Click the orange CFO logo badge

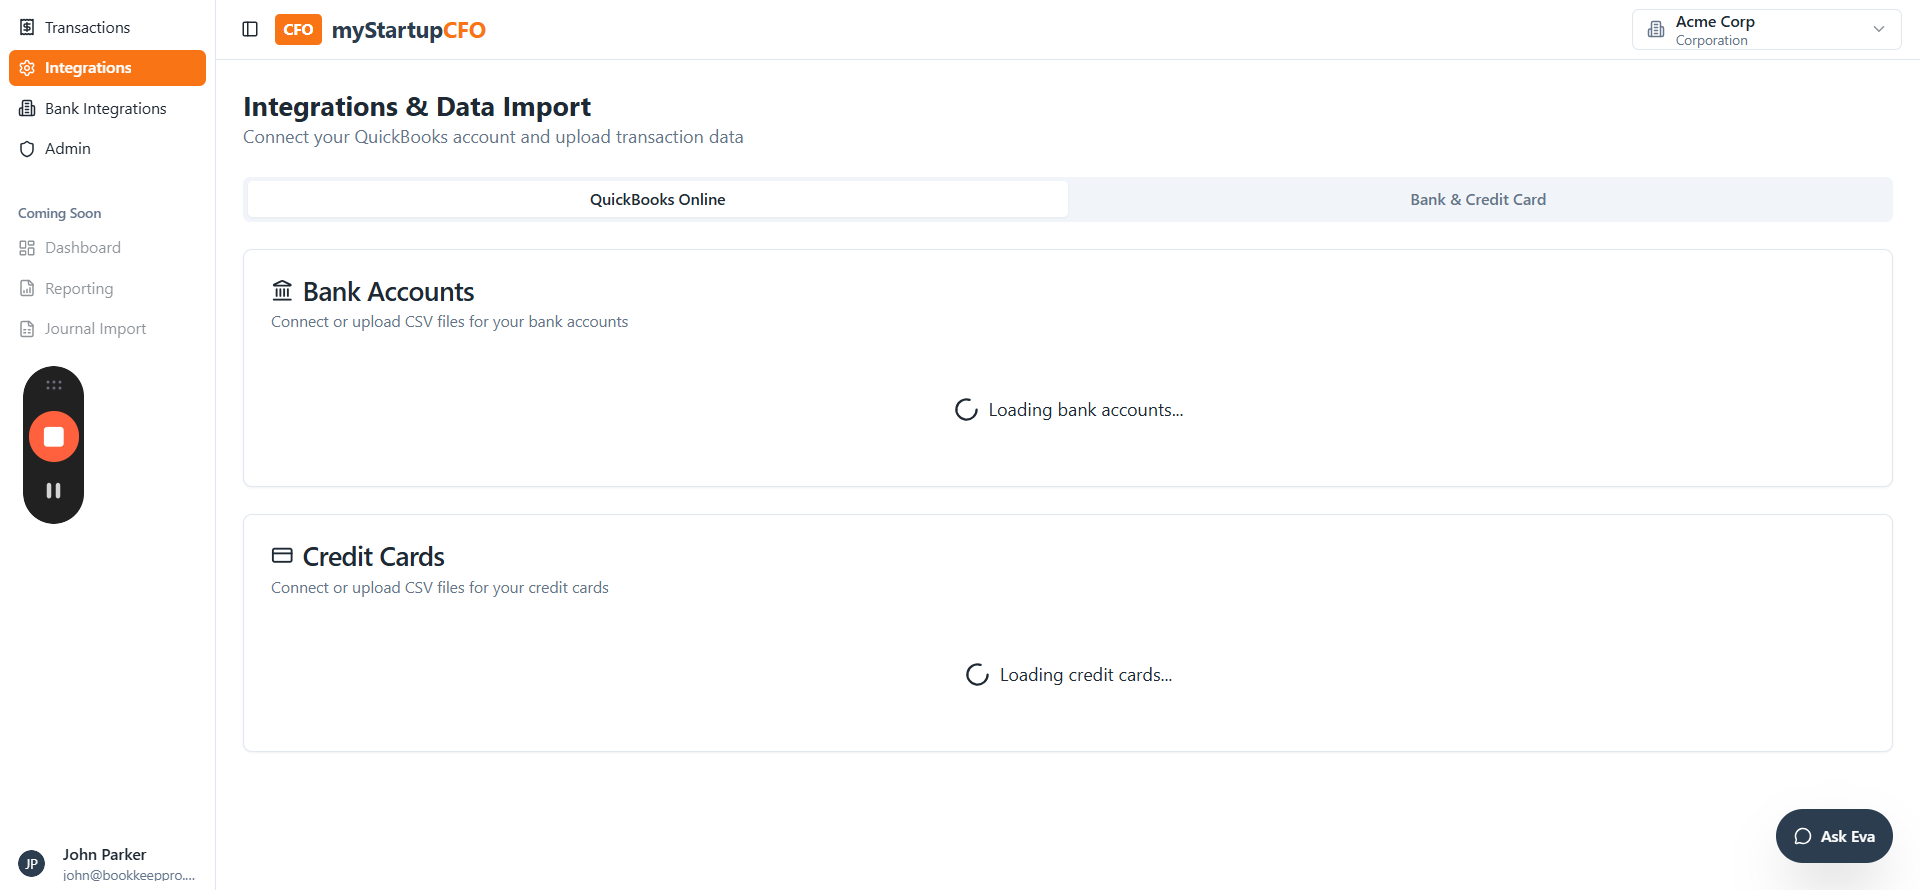[298, 29]
